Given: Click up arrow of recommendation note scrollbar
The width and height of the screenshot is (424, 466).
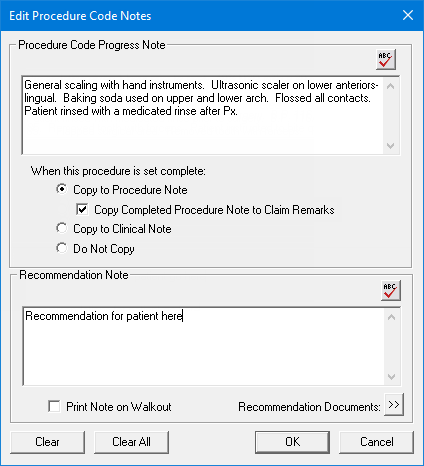Looking at the screenshot, I should coord(392,317).
